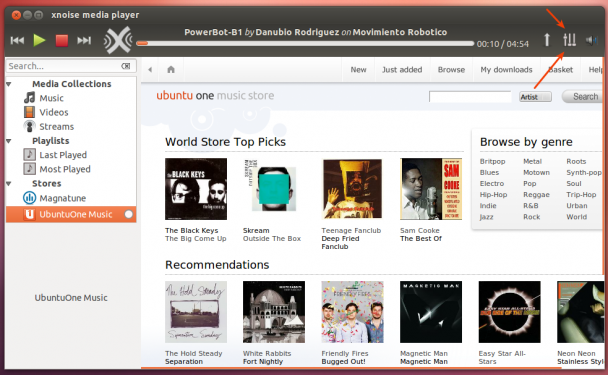Collapse the Media Collections tree section

(x=9, y=84)
